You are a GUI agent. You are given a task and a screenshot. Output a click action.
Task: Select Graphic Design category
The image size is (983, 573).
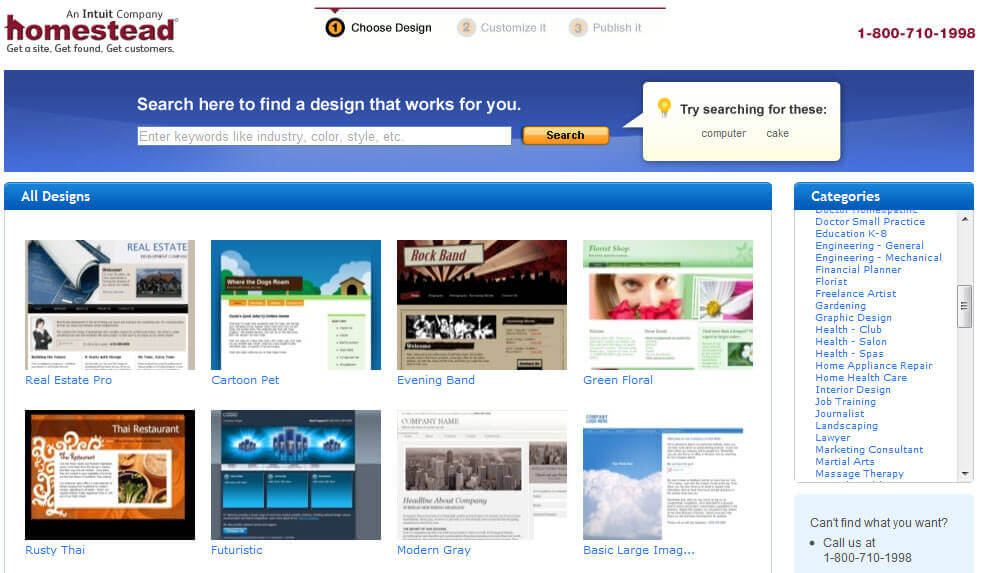coord(853,318)
